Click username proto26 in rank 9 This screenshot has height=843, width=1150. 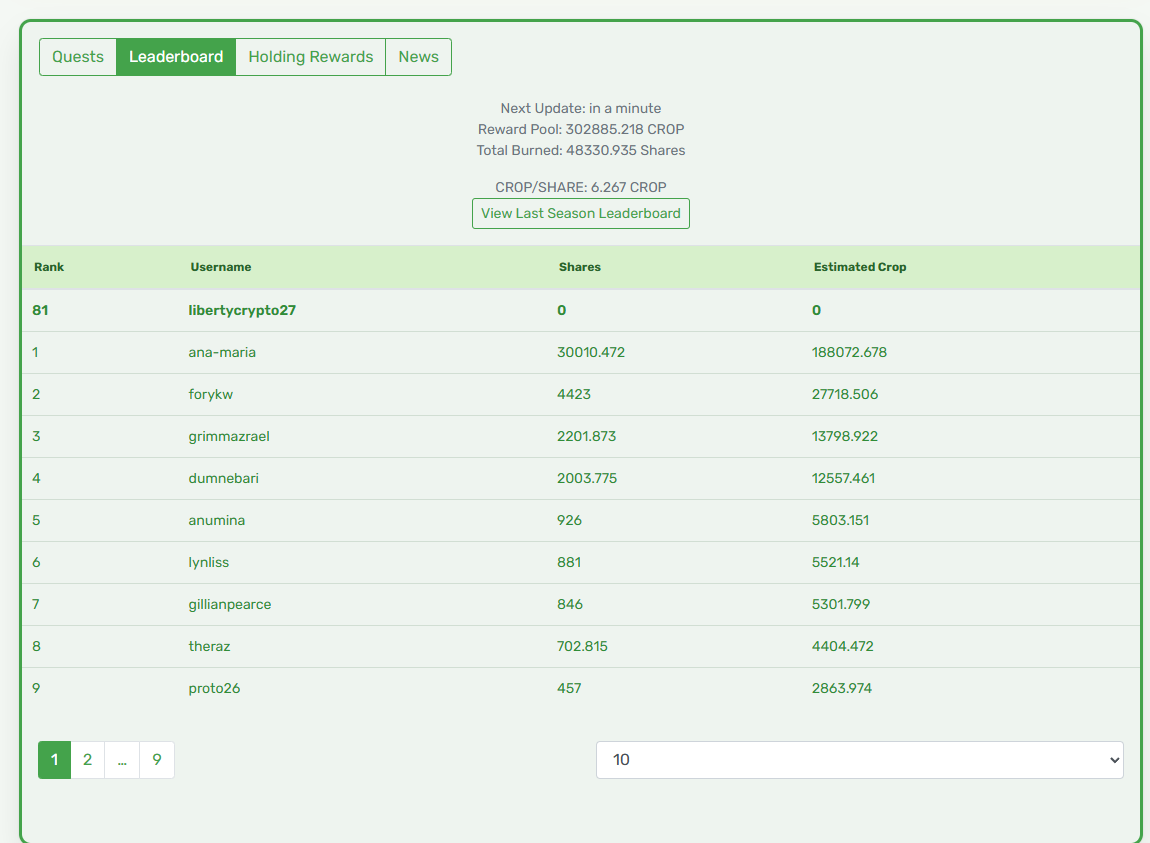[214, 688]
